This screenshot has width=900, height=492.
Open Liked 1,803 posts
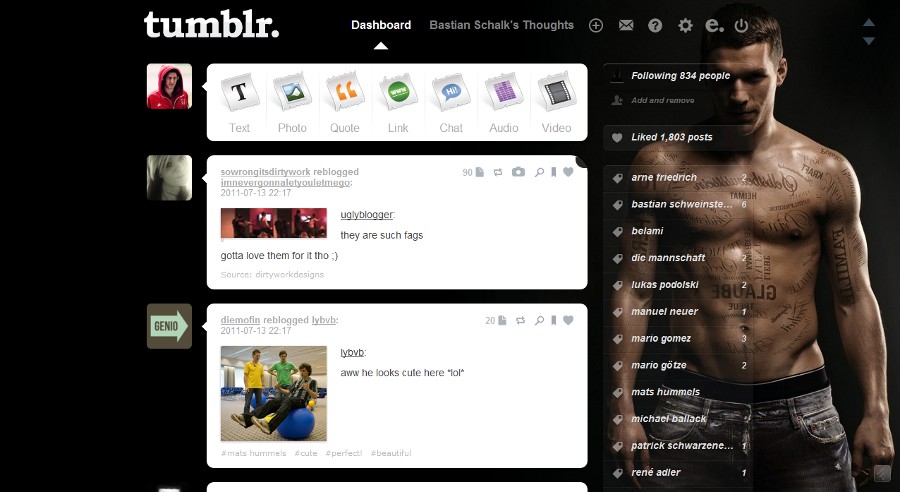[x=677, y=137]
